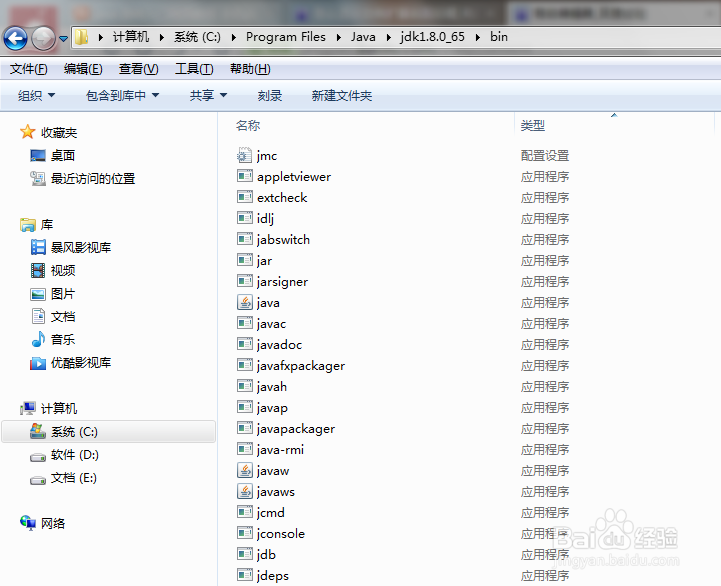Open the 编辑(E) menu
Screen dimensions: 721x586
pos(83,69)
